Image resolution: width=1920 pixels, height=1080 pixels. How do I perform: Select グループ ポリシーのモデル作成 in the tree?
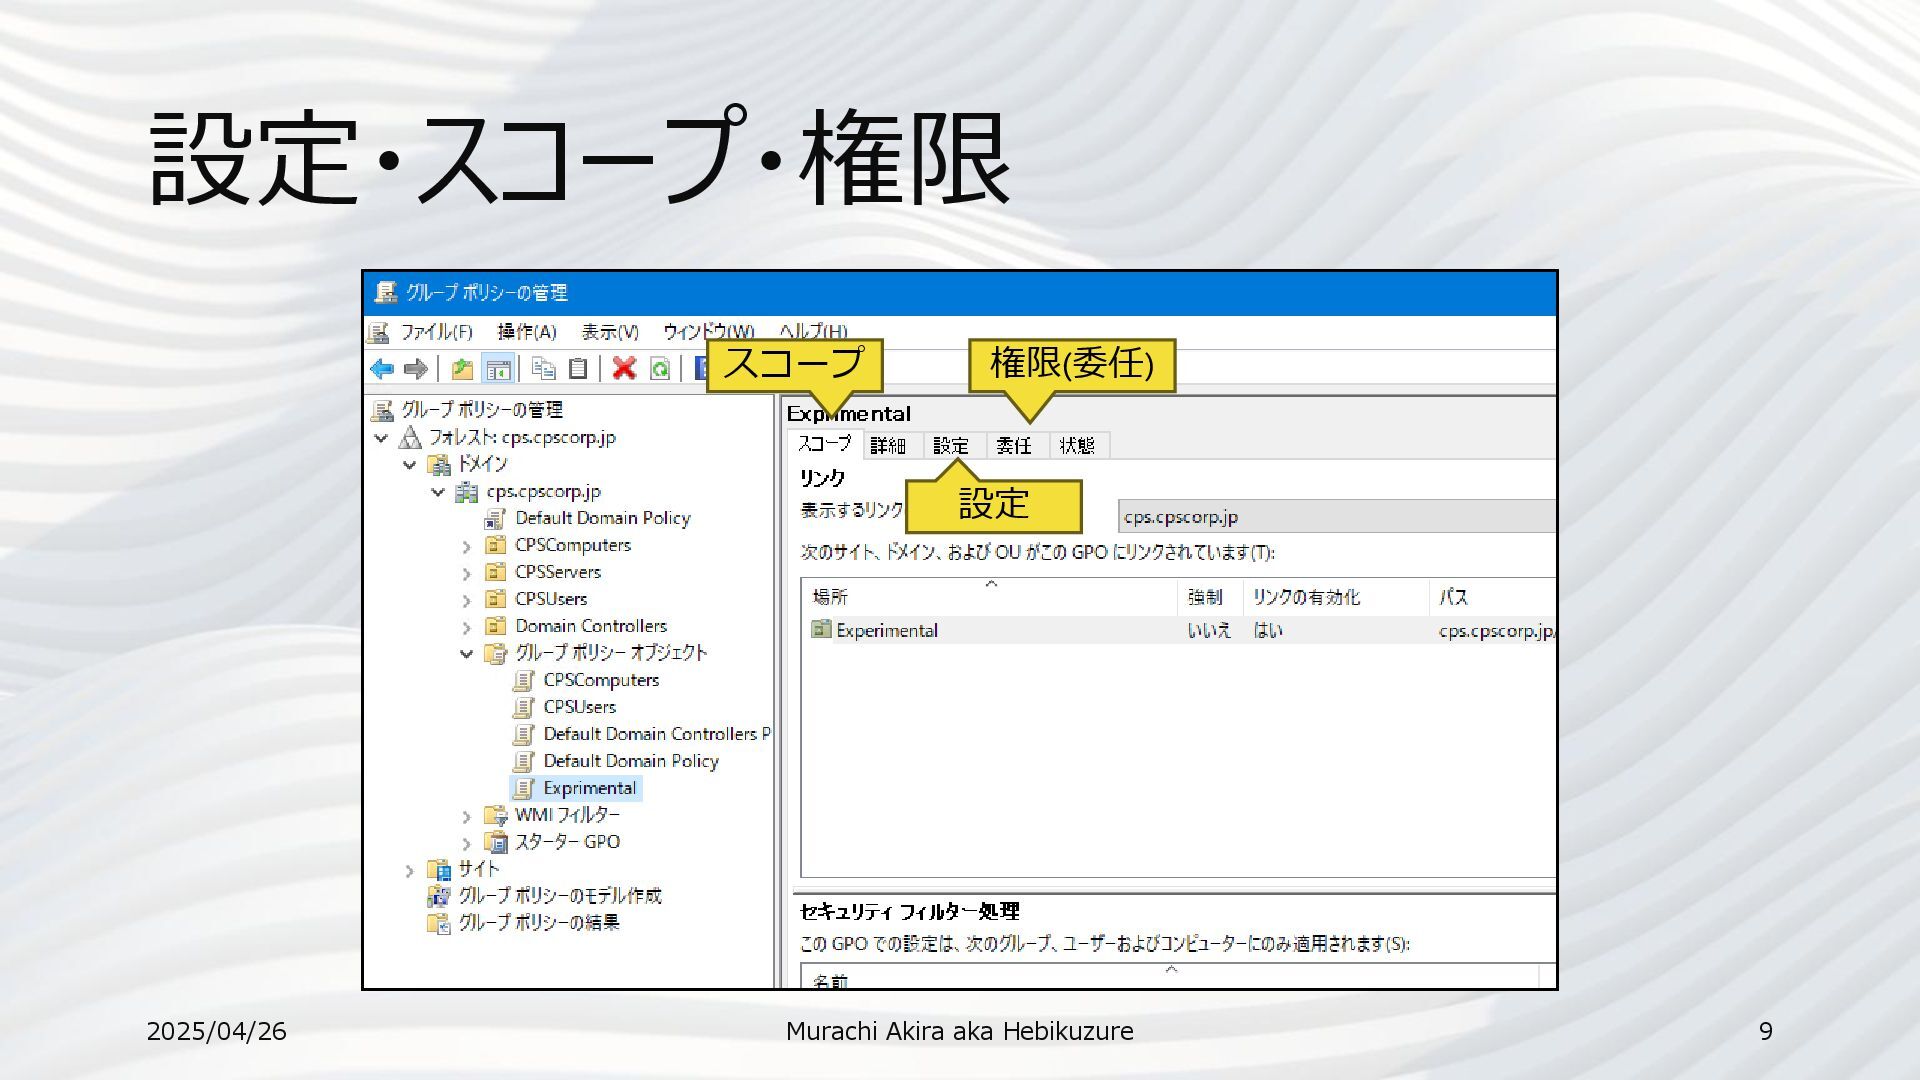[x=559, y=896]
